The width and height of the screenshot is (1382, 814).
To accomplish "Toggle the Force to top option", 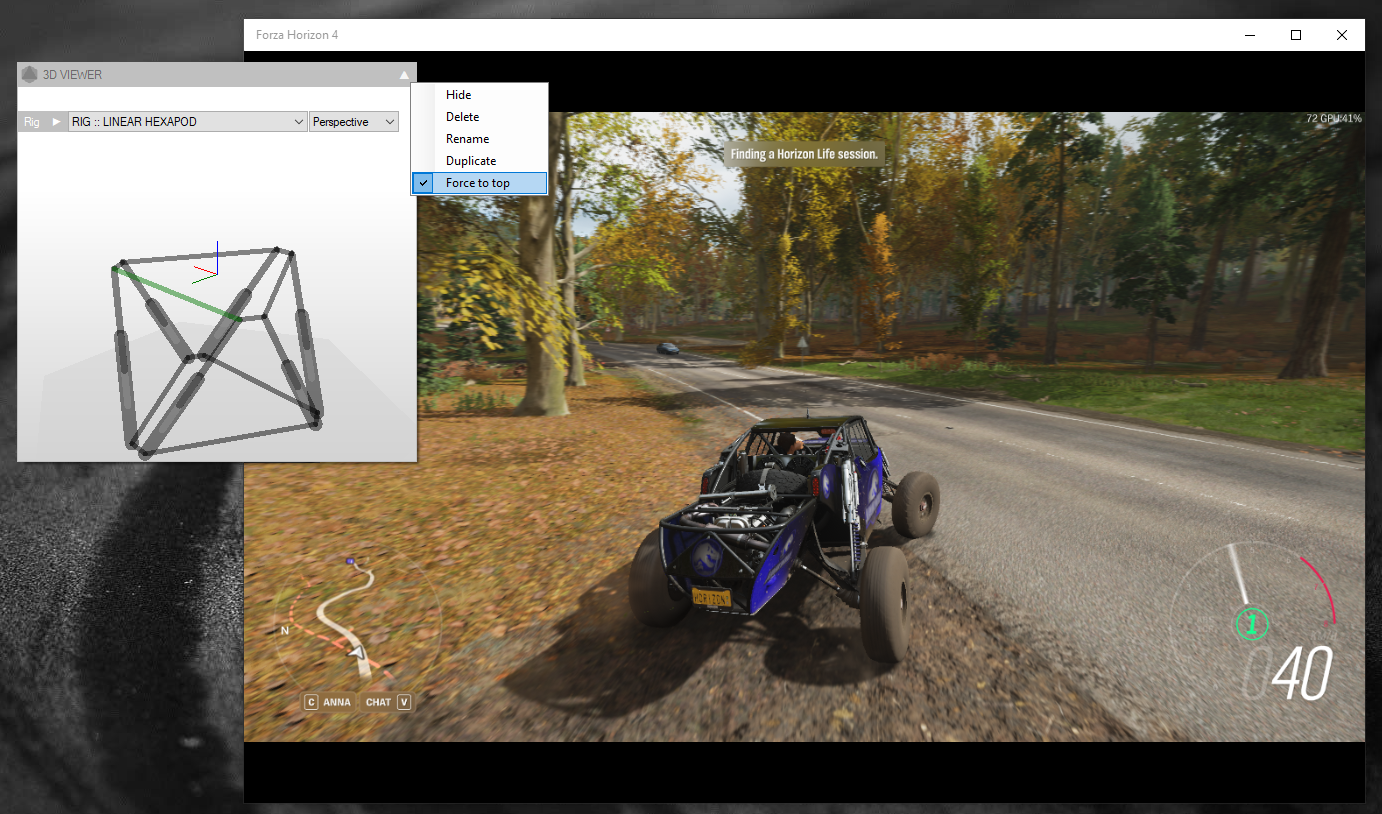I will pyautogui.click(x=480, y=183).
